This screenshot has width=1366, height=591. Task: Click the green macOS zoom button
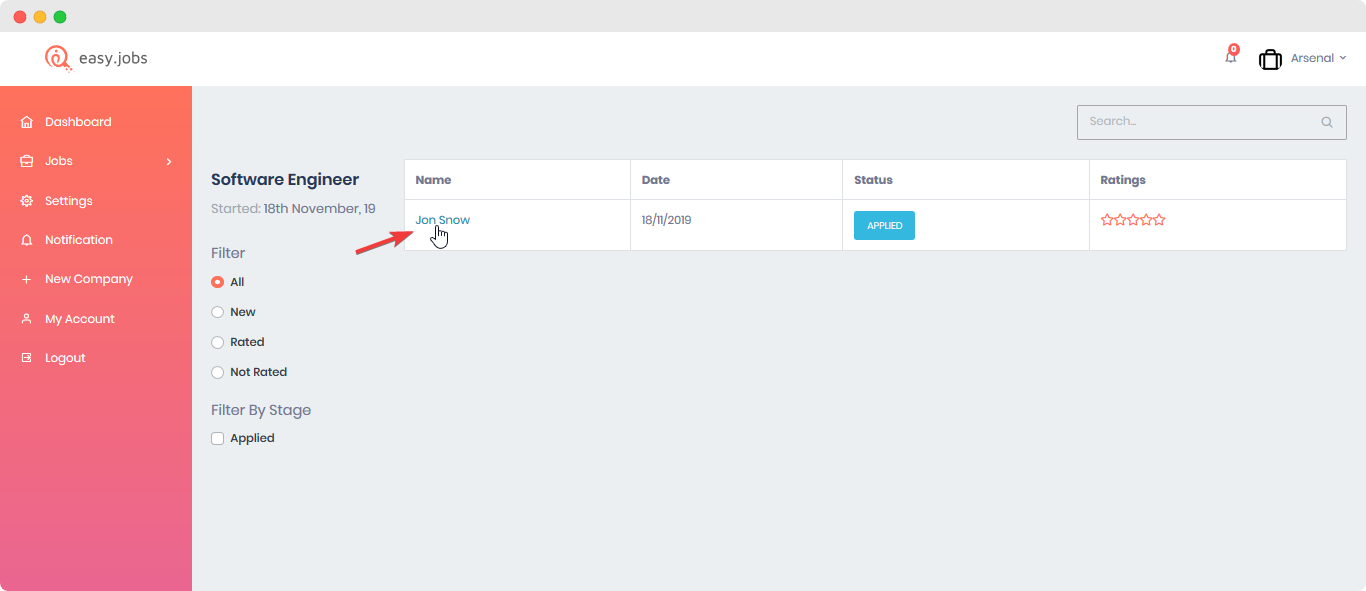pyautogui.click(x=60, y=17)
